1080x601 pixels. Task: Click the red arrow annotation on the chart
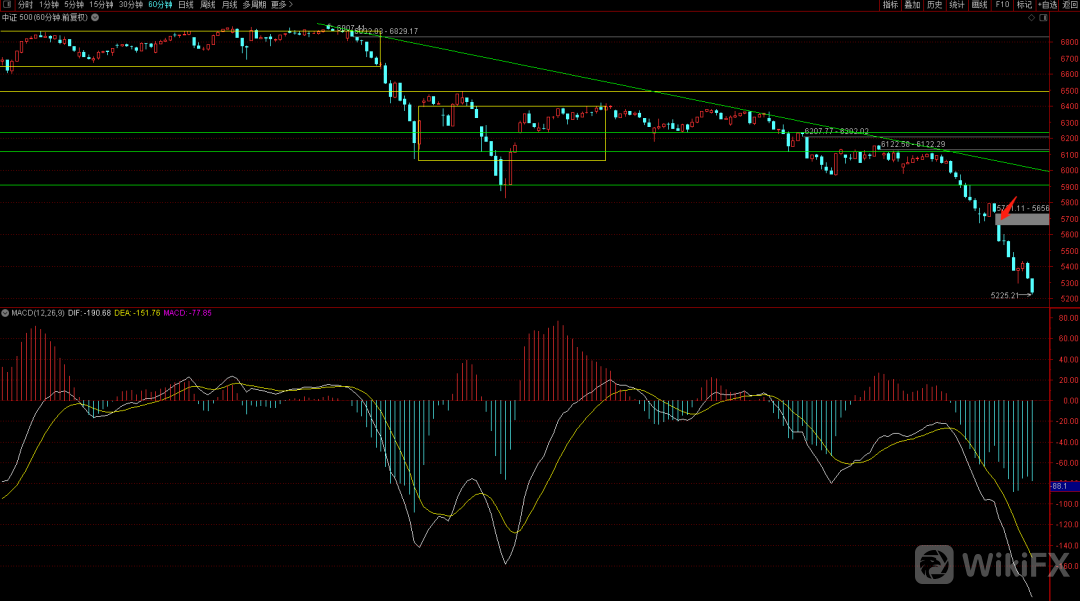1008,207
